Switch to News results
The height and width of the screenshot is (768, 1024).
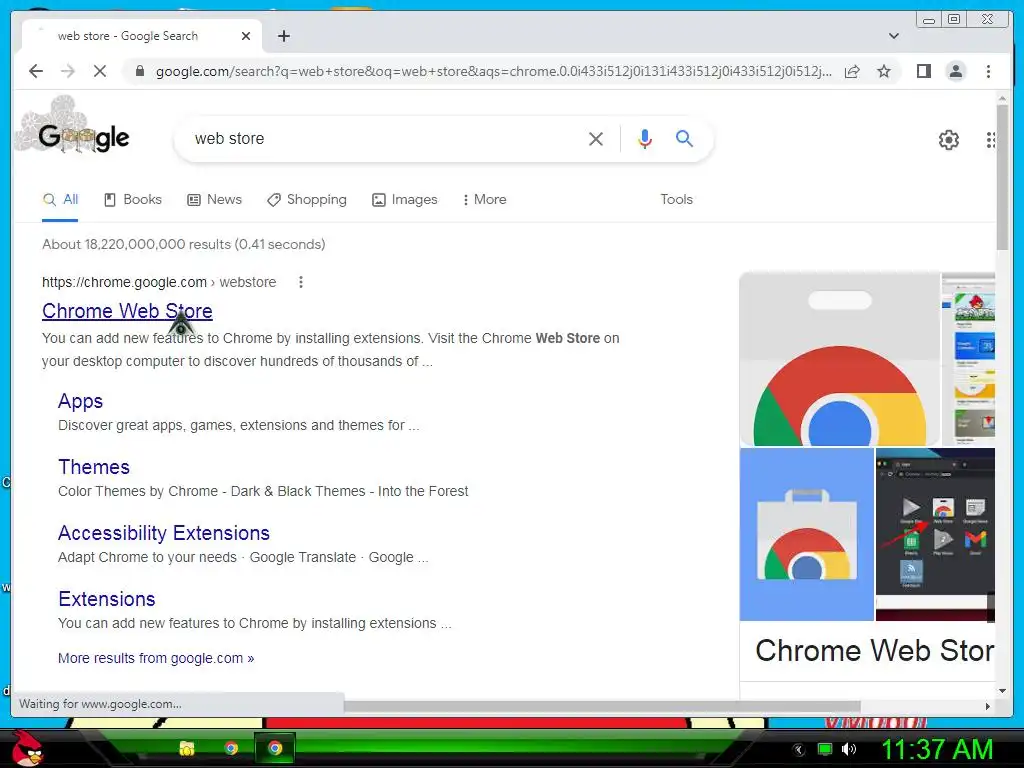214,200
